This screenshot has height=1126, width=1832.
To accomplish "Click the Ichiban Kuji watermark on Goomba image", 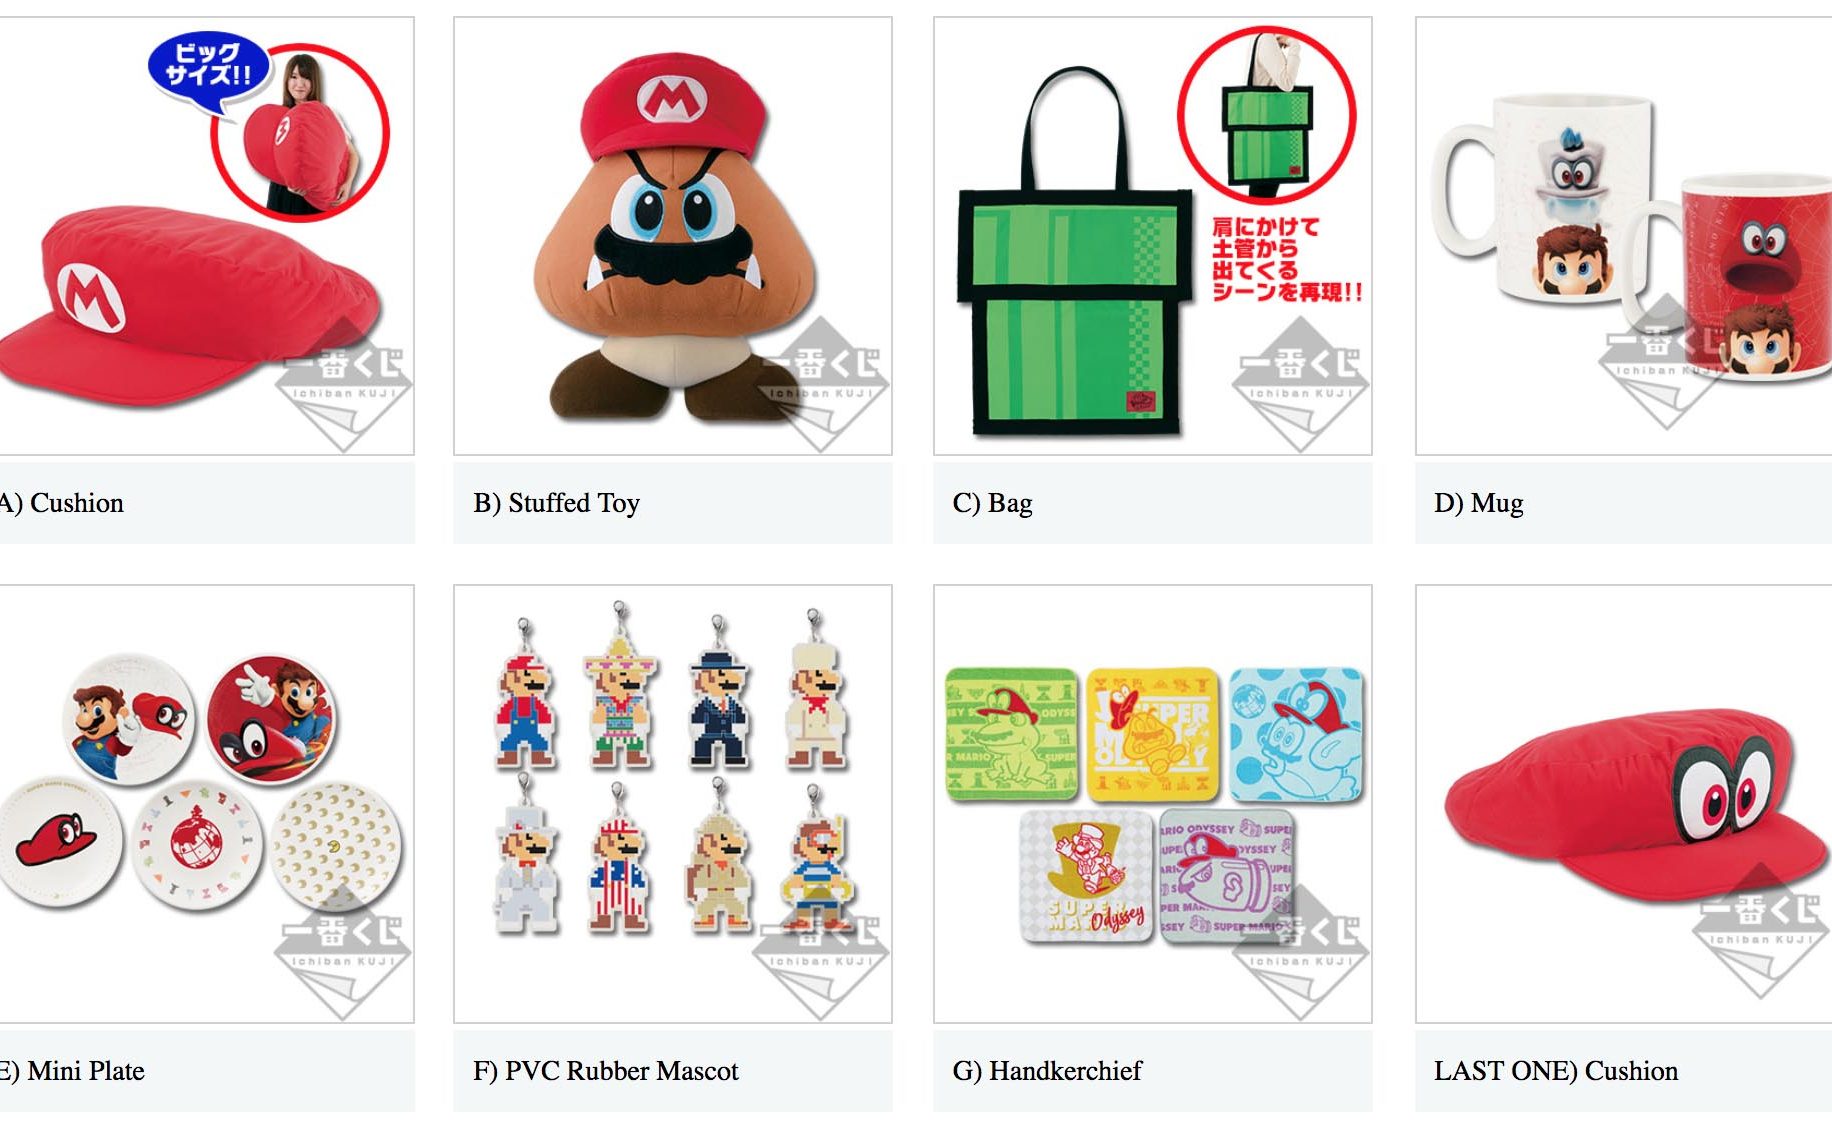I will (821, 384).
